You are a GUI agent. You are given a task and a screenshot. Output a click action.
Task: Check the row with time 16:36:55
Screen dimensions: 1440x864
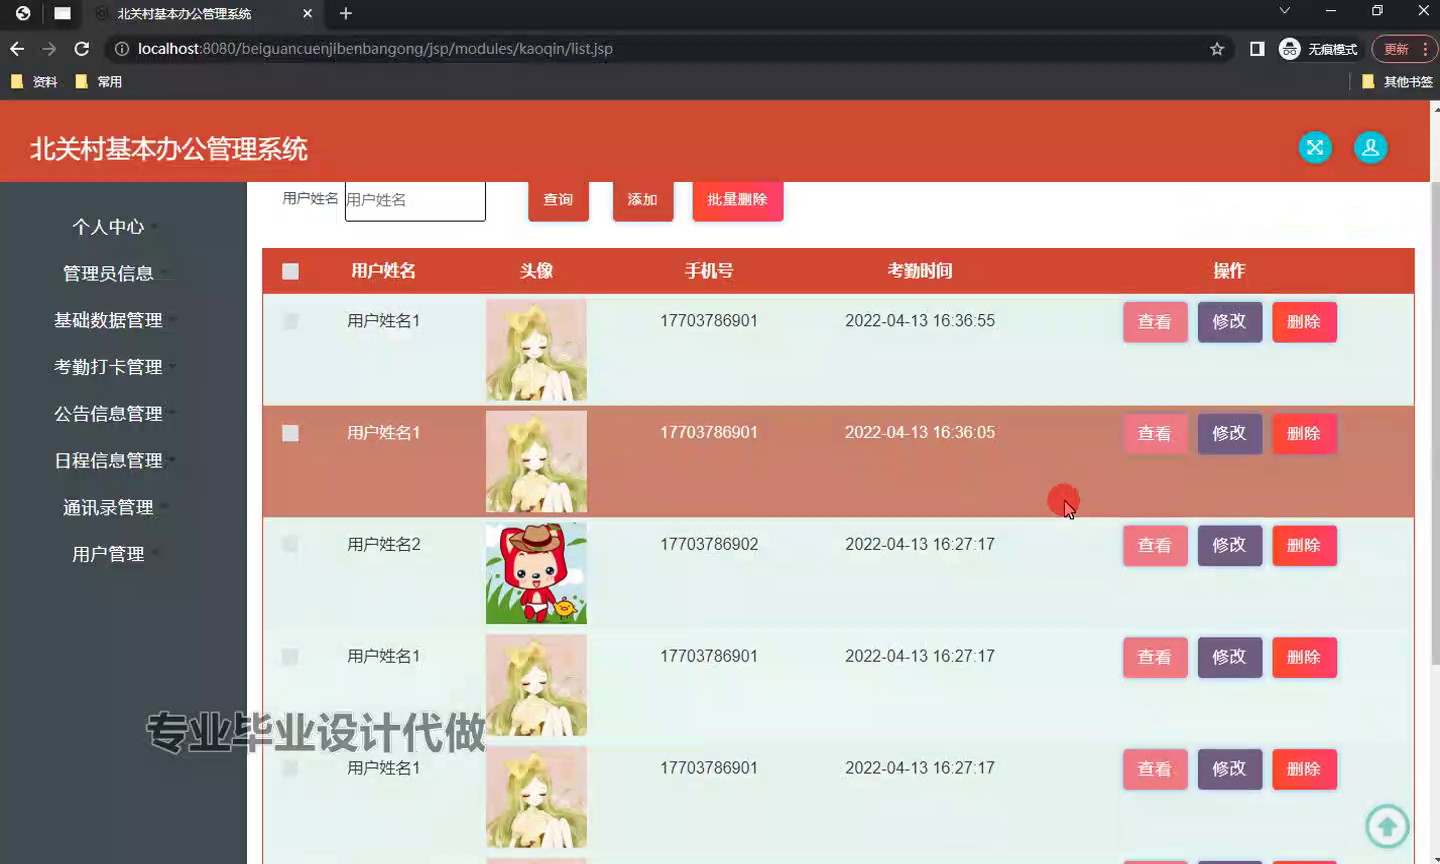[x=290, y=321]
